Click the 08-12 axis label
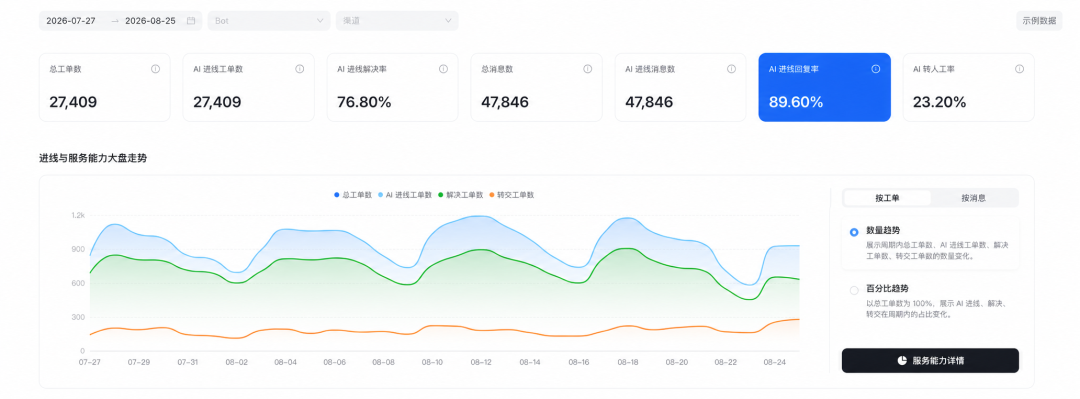The image size is (1080, 399). (481, 362)
